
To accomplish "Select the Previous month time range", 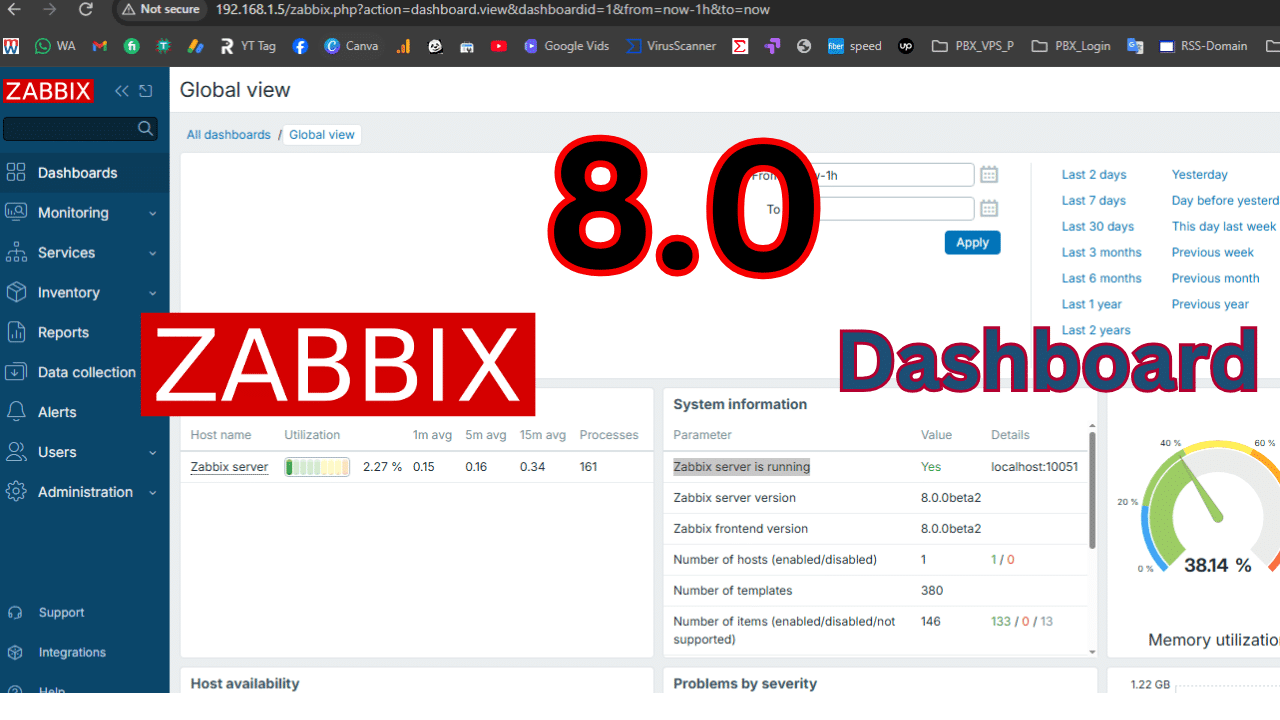I will click(1216, 279).
